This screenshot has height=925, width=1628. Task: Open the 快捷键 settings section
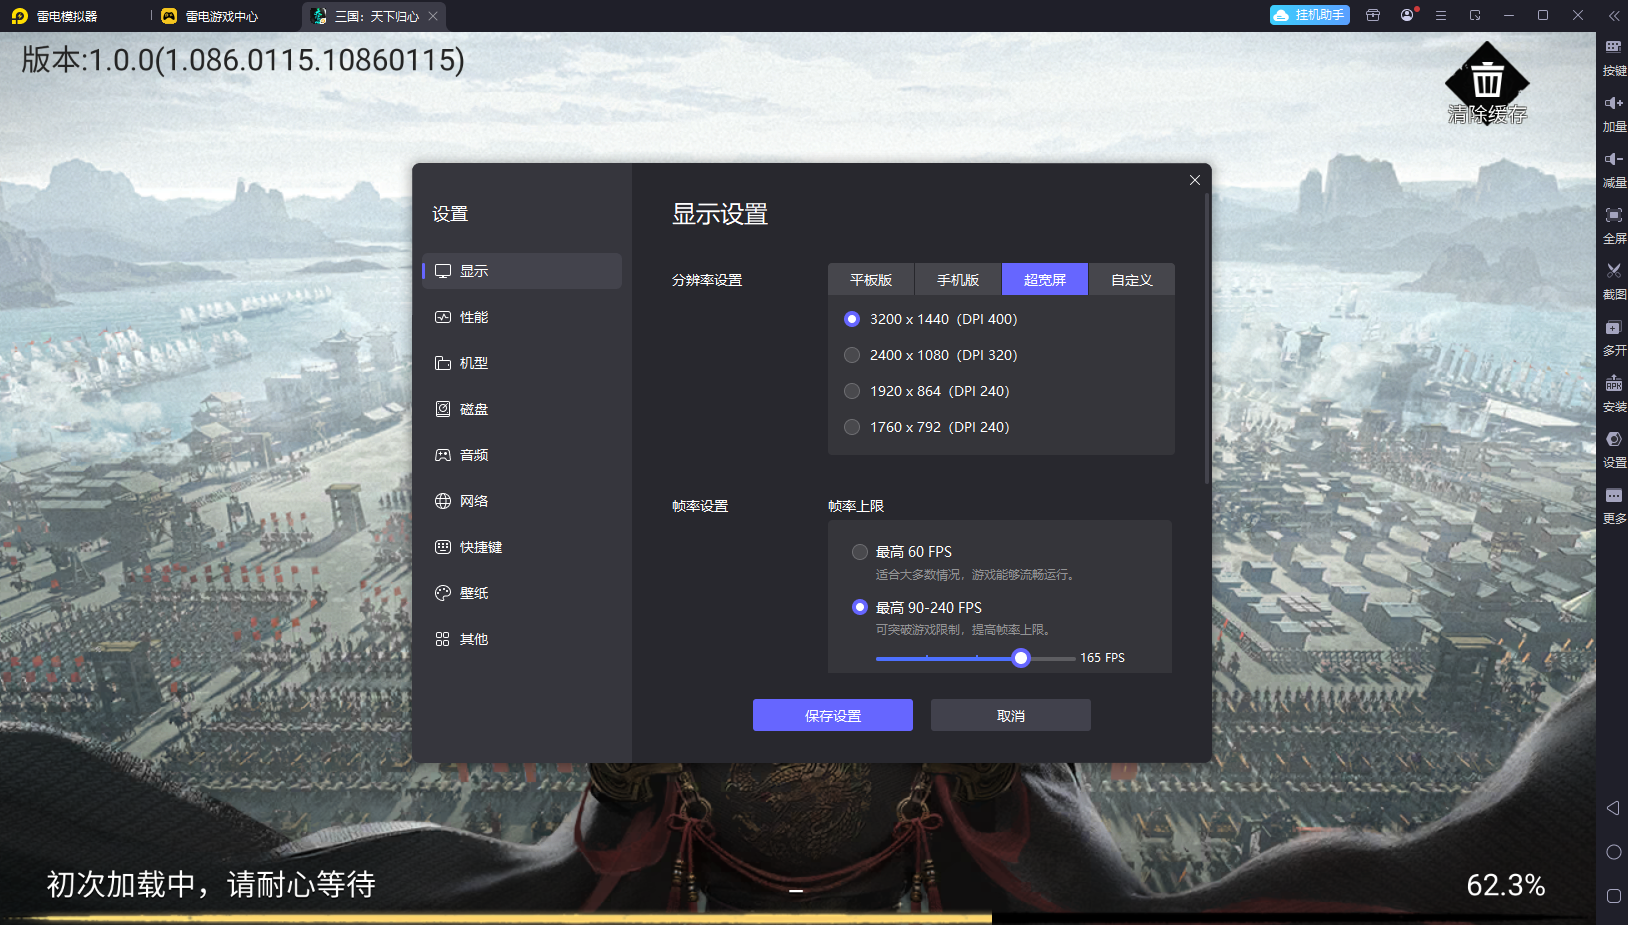point(522,547)
